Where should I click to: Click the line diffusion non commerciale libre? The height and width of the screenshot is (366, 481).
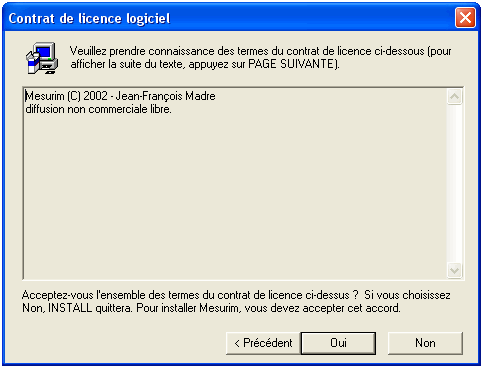pyautogui.click(x=99, y=109)
